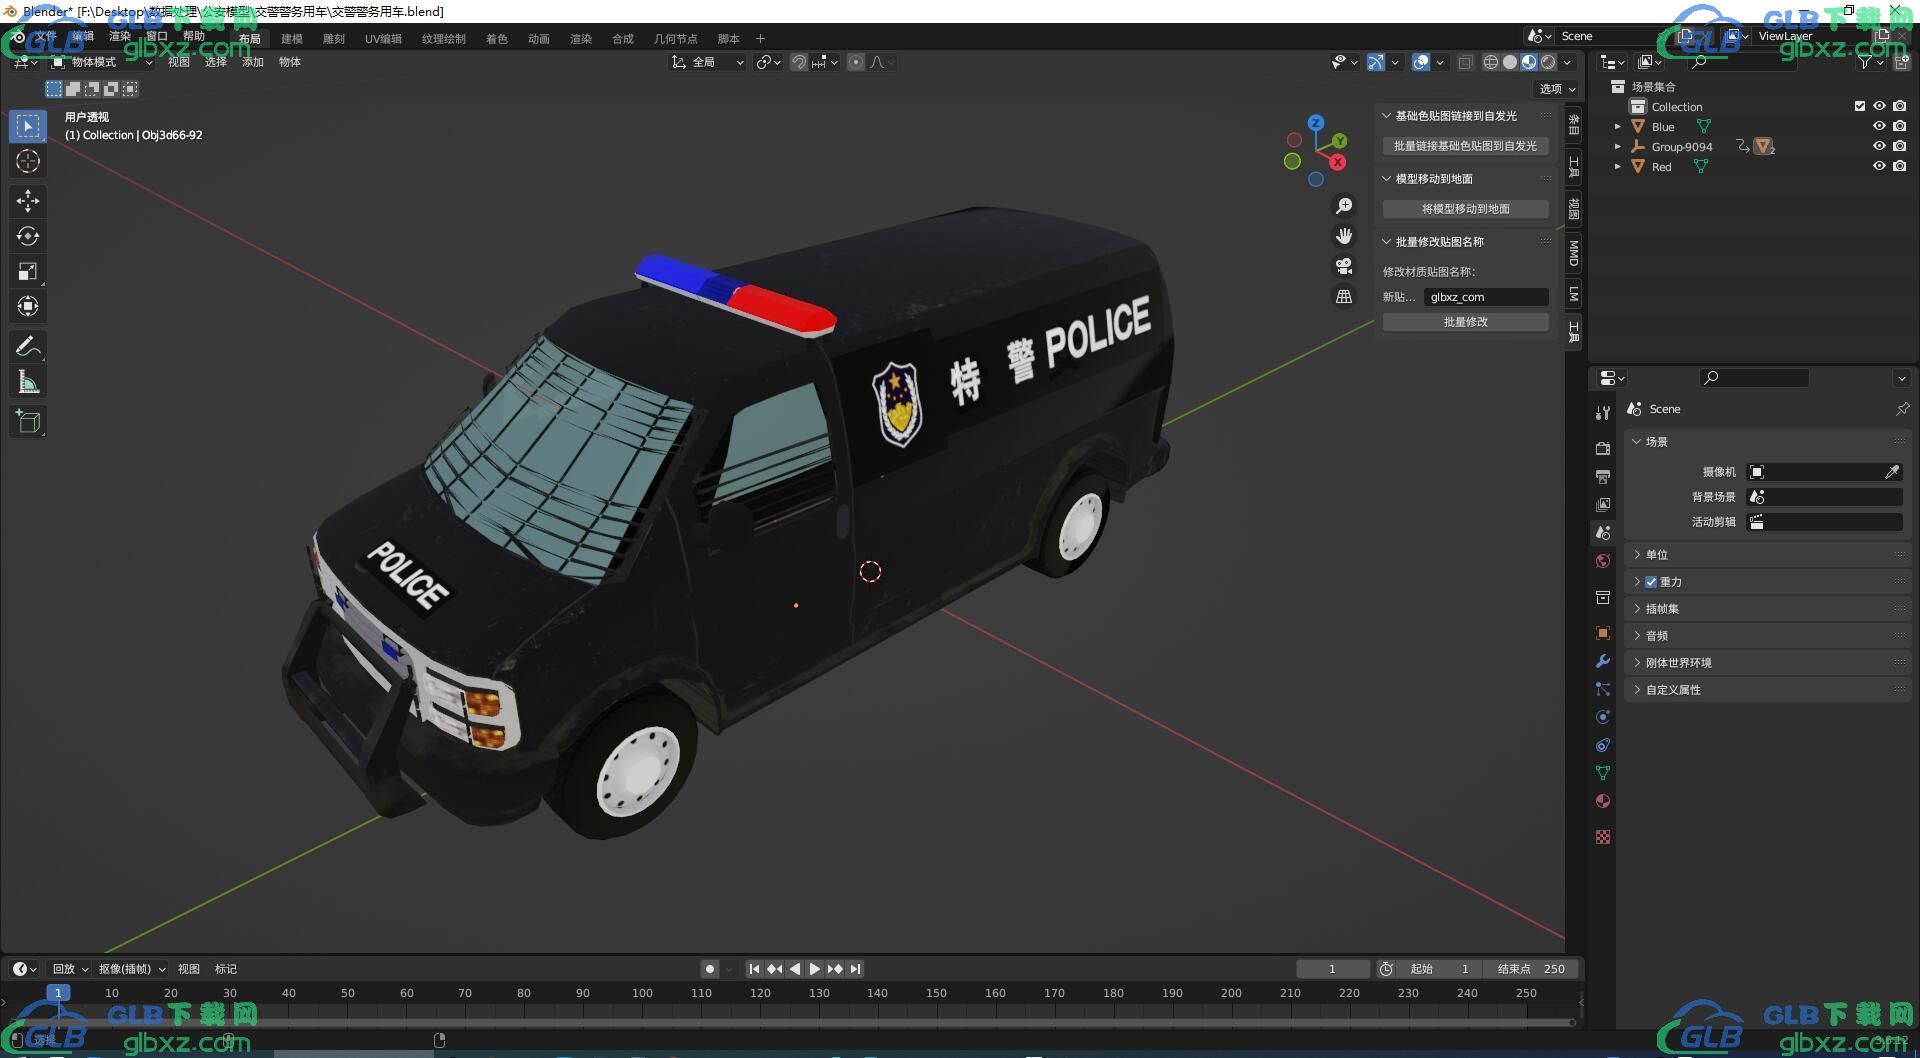The height and width of the screenshot is (1058, 1920).
Task: Expand Group-9094 in the outliner
Action: 1617,147
